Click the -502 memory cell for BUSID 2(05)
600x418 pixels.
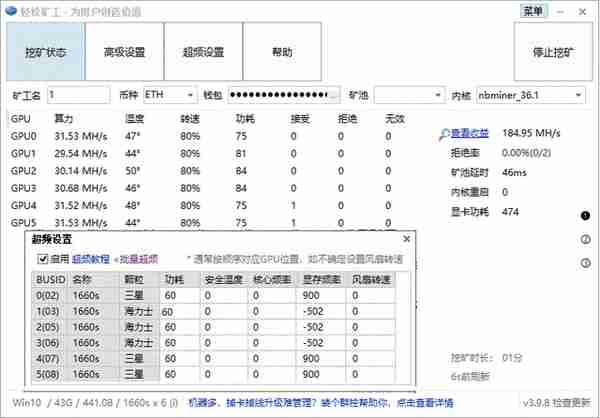click(x=321, y=327)
